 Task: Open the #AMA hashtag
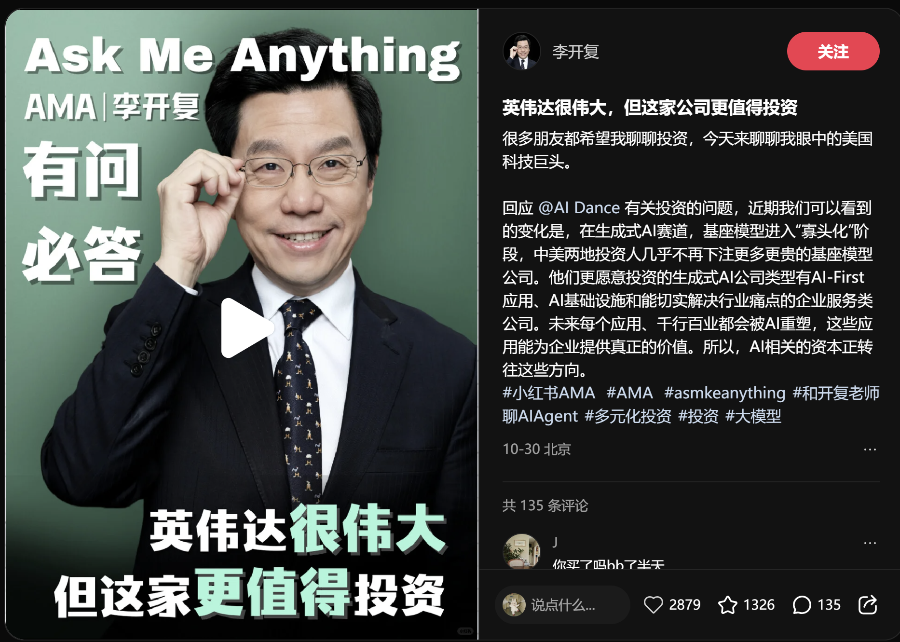(x=630, y=393)
